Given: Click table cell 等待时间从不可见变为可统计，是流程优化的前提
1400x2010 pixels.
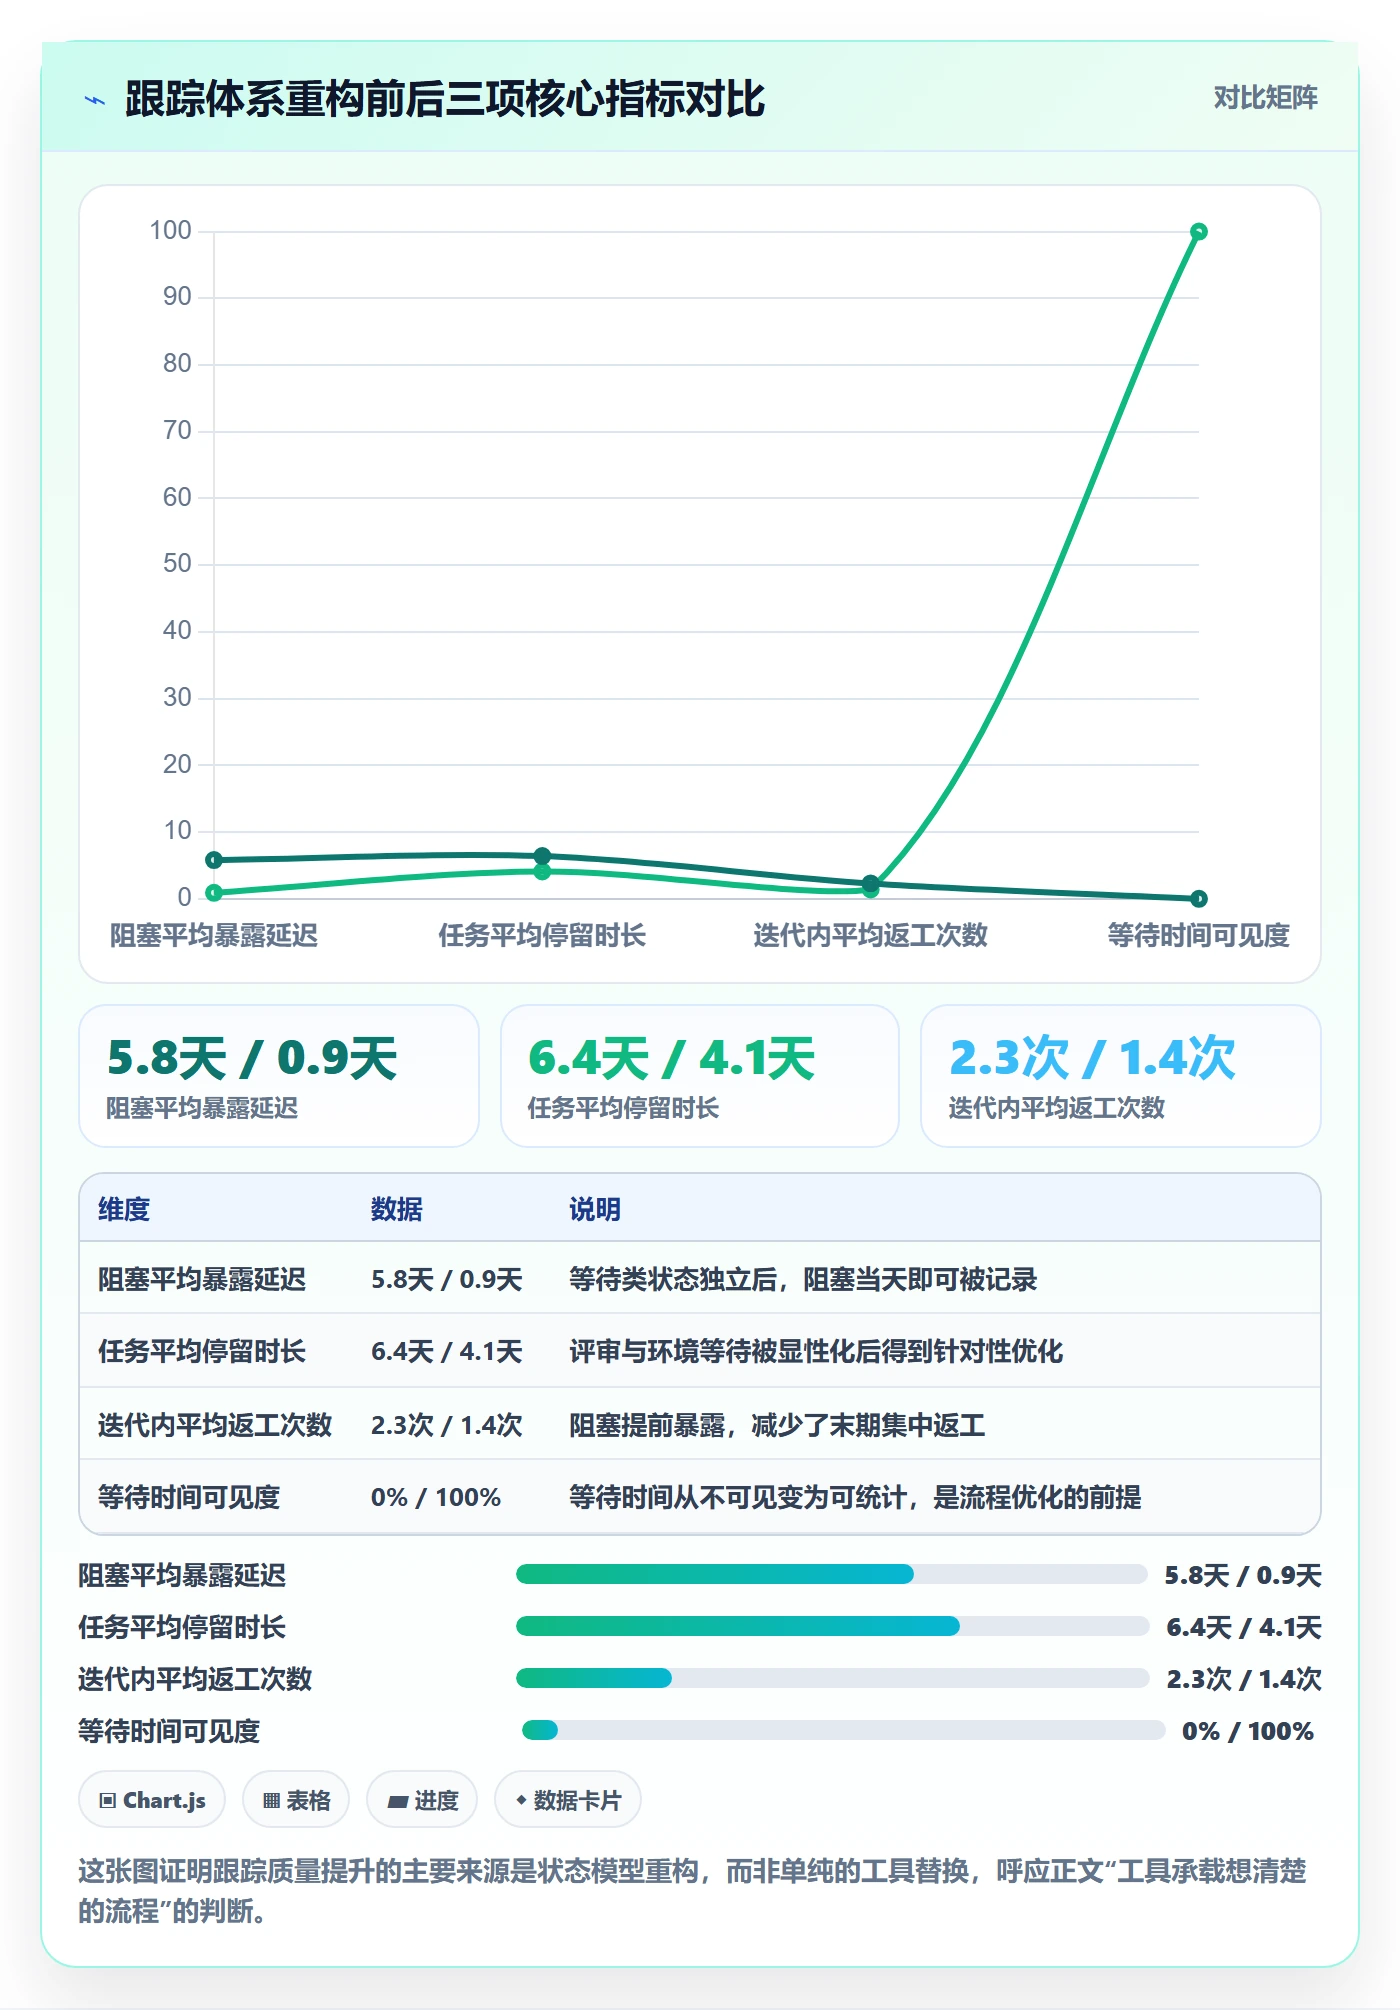Looking at the screenshot, I should coord(855,1497).
